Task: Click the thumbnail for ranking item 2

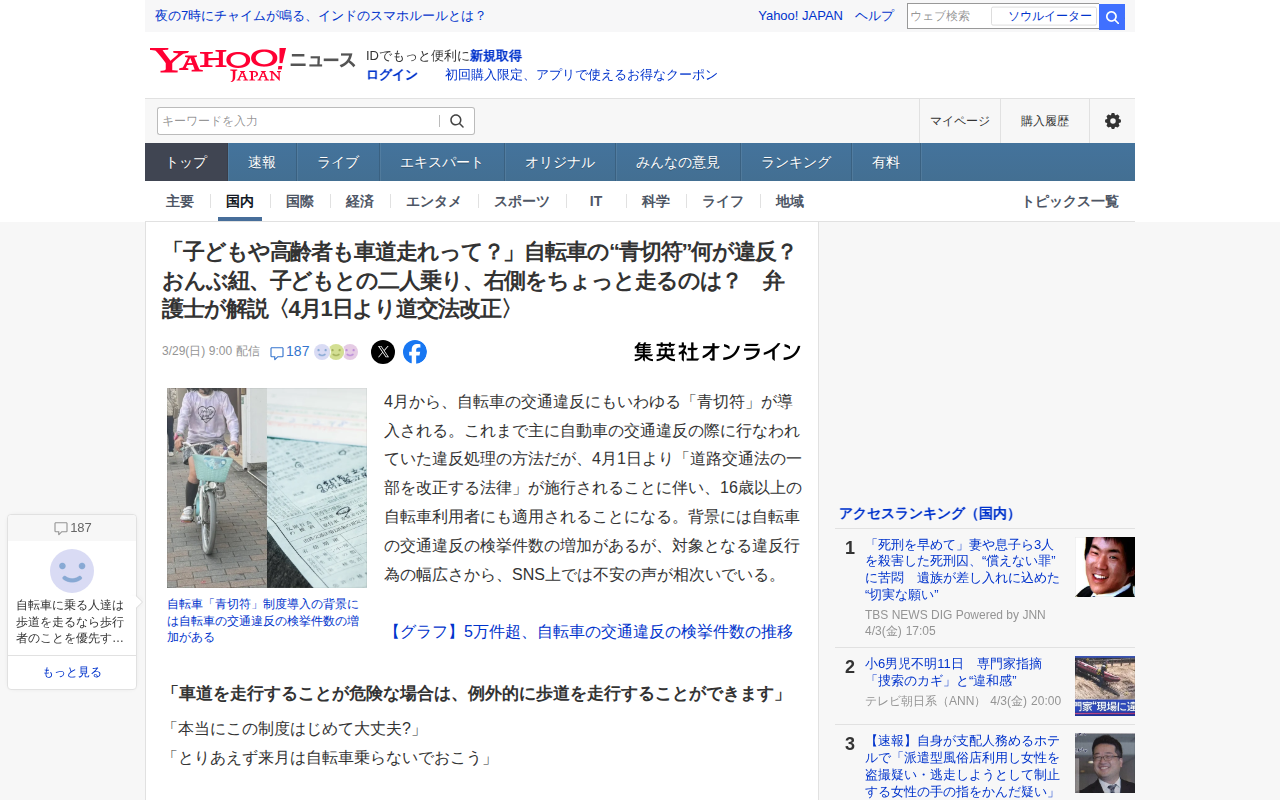Action: click(x=1105, y=686)
